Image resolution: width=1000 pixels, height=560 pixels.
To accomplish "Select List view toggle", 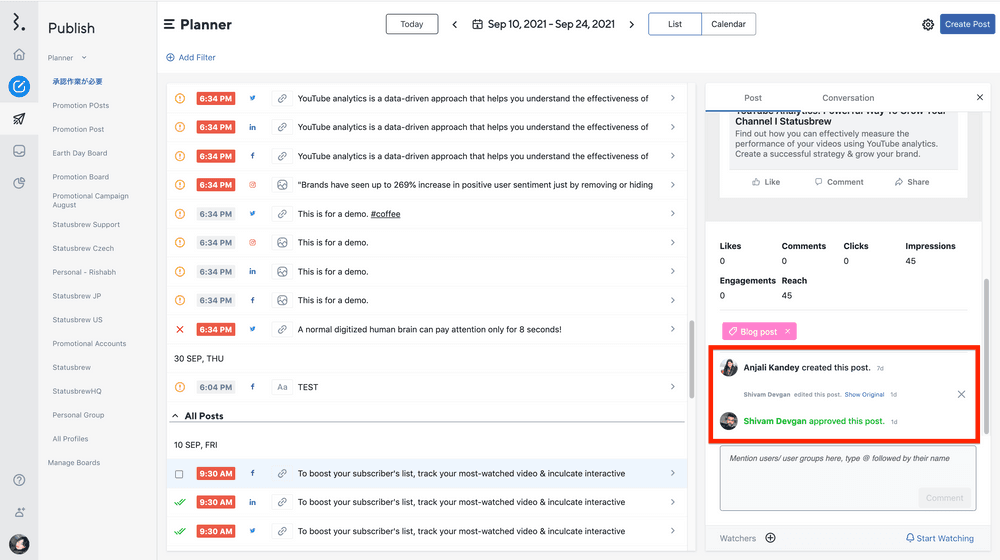I will [x=675, y=24].
